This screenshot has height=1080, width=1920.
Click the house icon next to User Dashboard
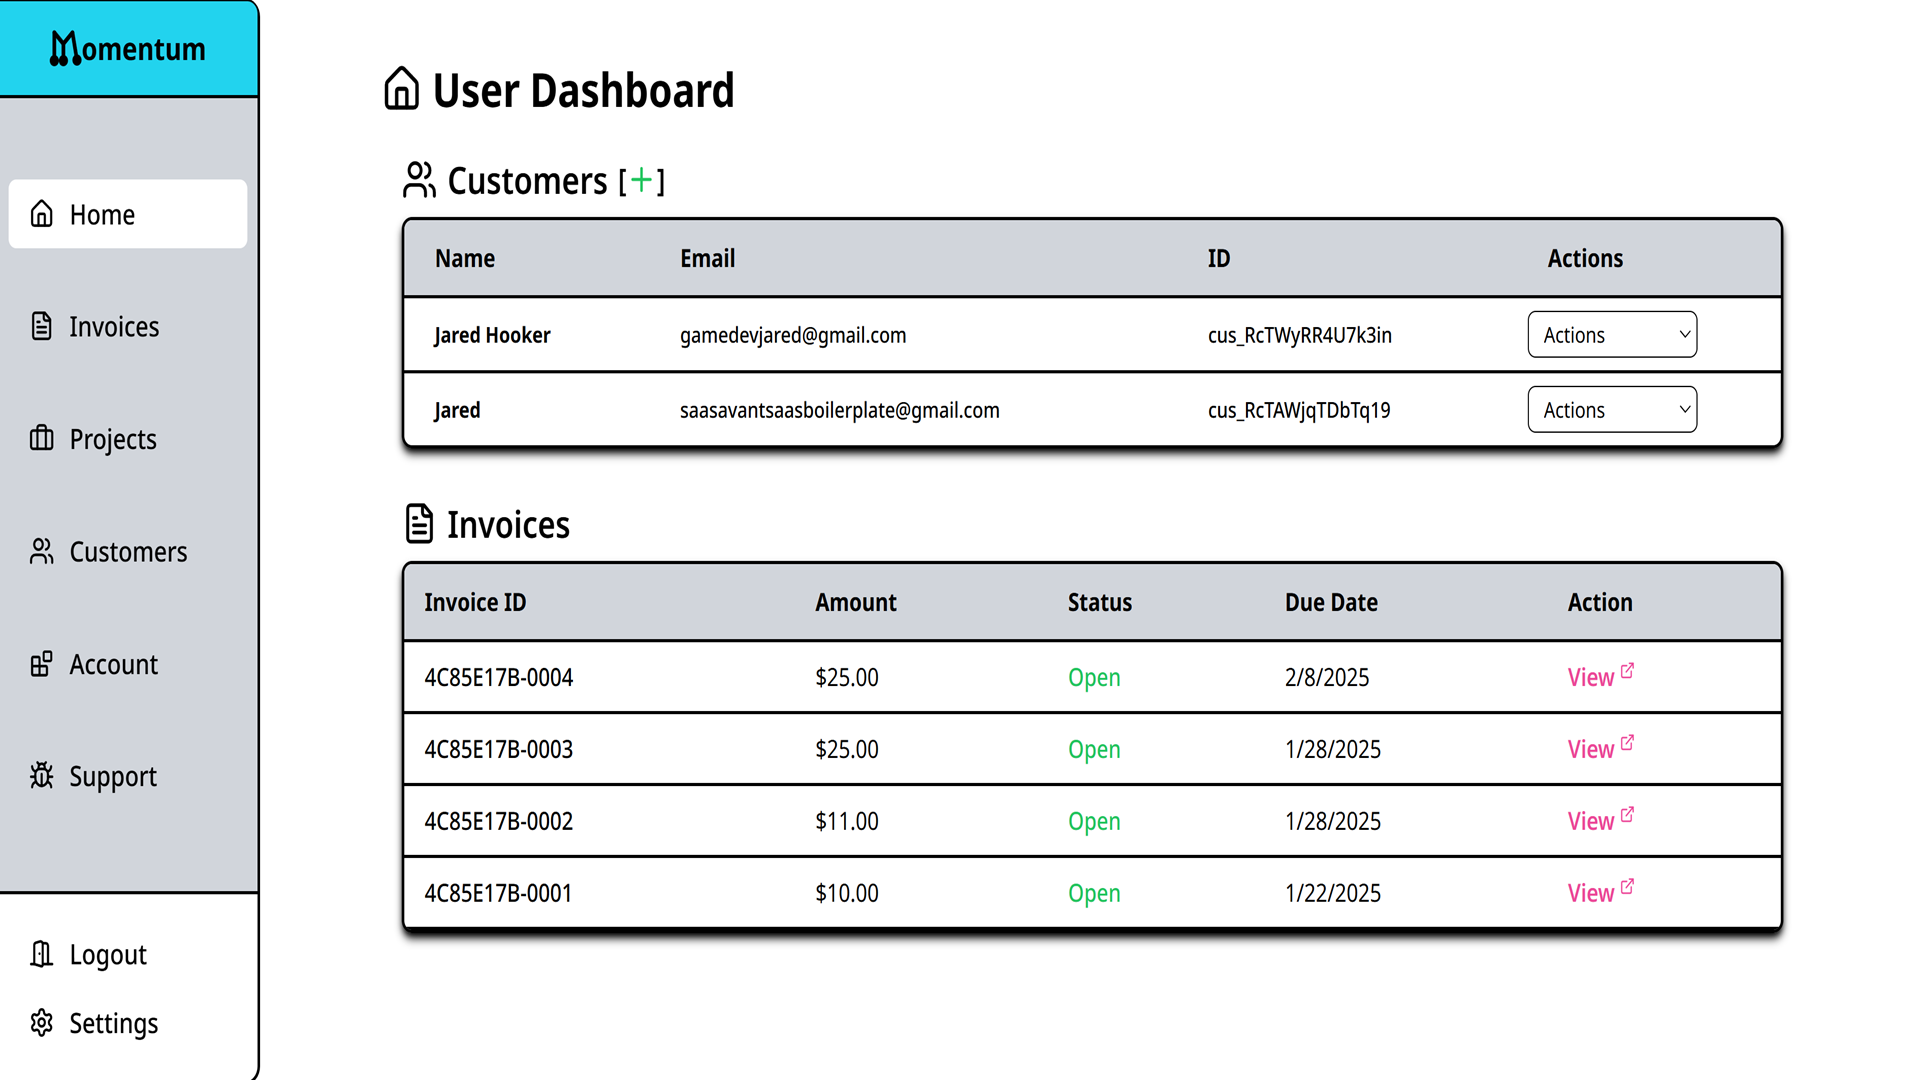pos(402,89)
